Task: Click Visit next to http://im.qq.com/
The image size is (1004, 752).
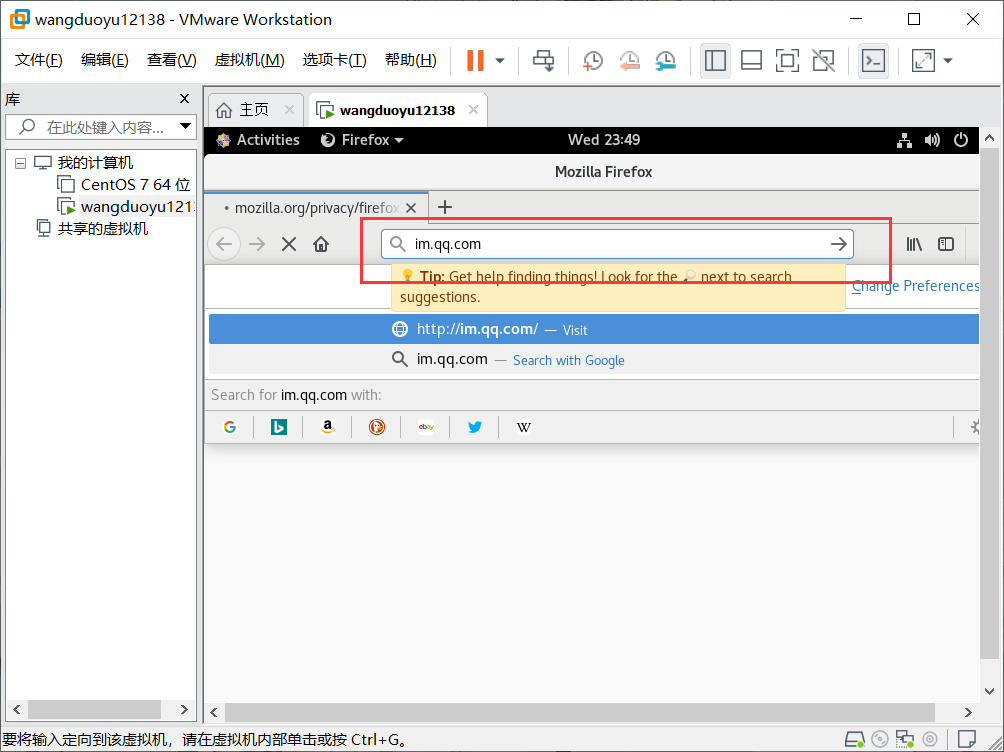Action: tap(575, 329)
